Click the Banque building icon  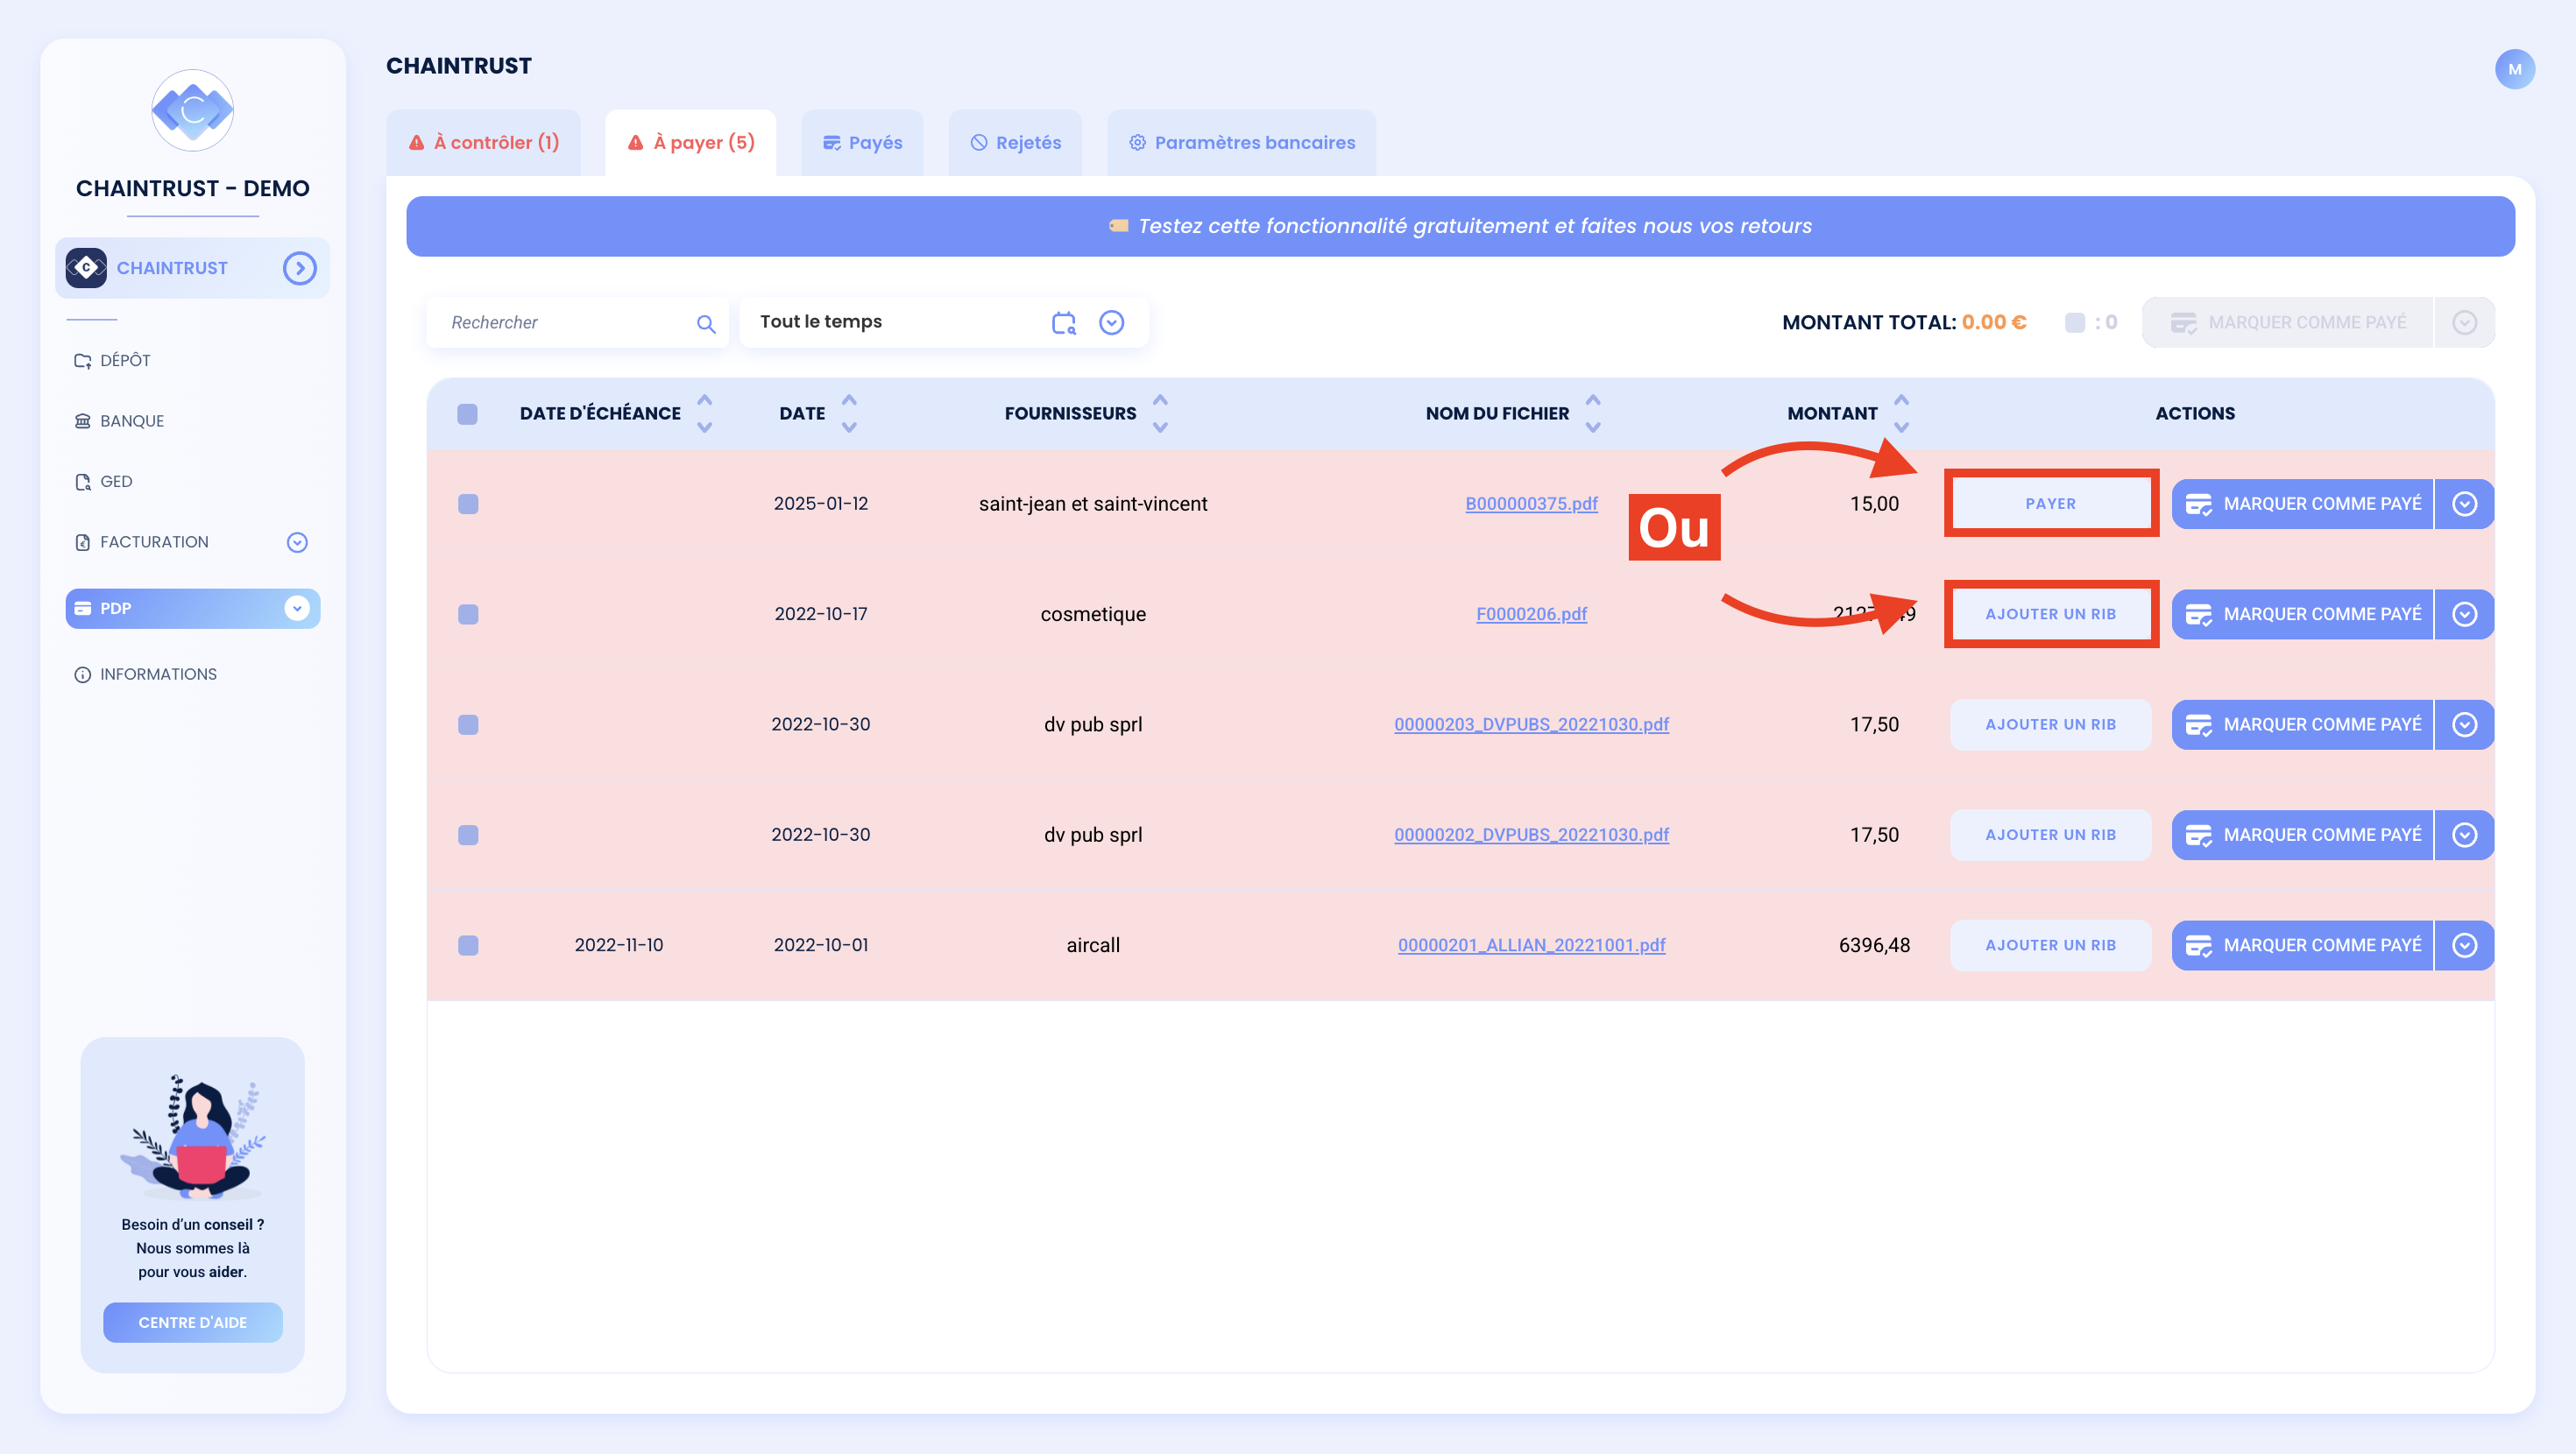pyautogui.click(x=83, y=421)
